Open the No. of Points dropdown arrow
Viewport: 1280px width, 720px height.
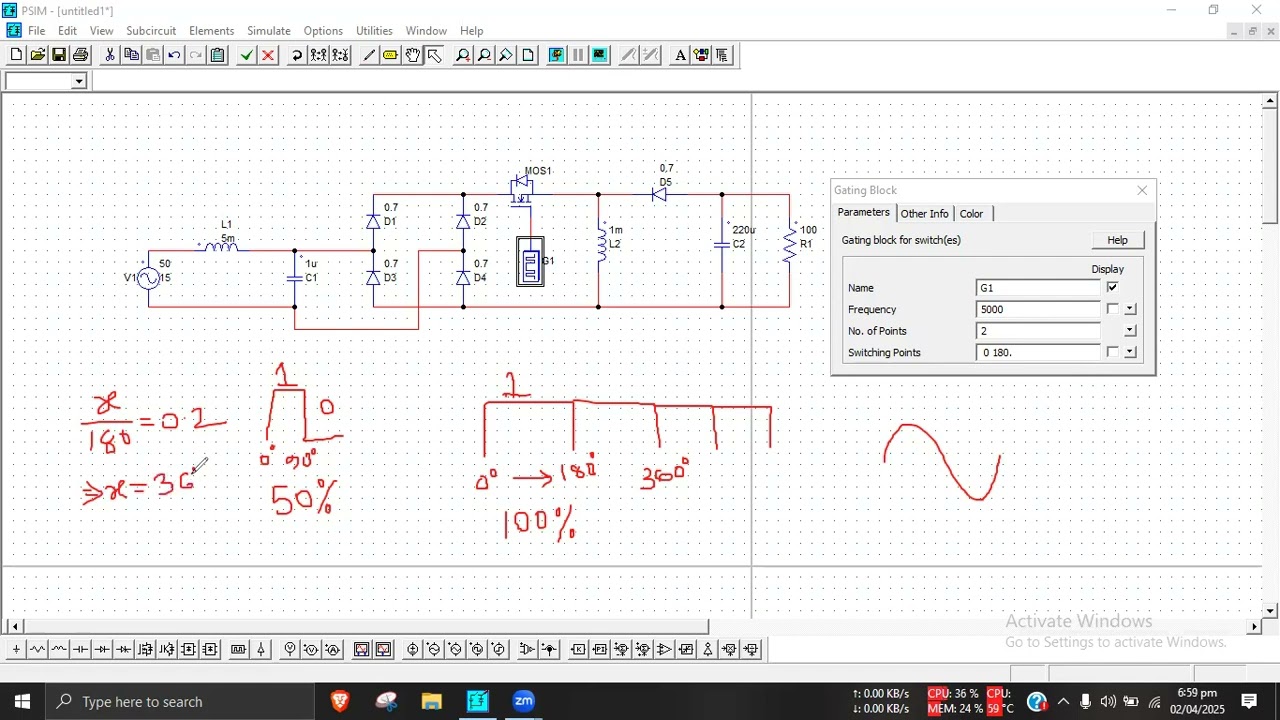coord(1130,331)
